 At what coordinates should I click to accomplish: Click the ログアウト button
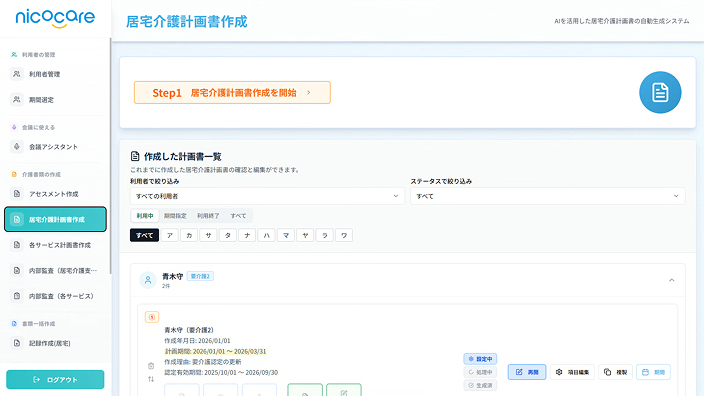pos(55,379)
